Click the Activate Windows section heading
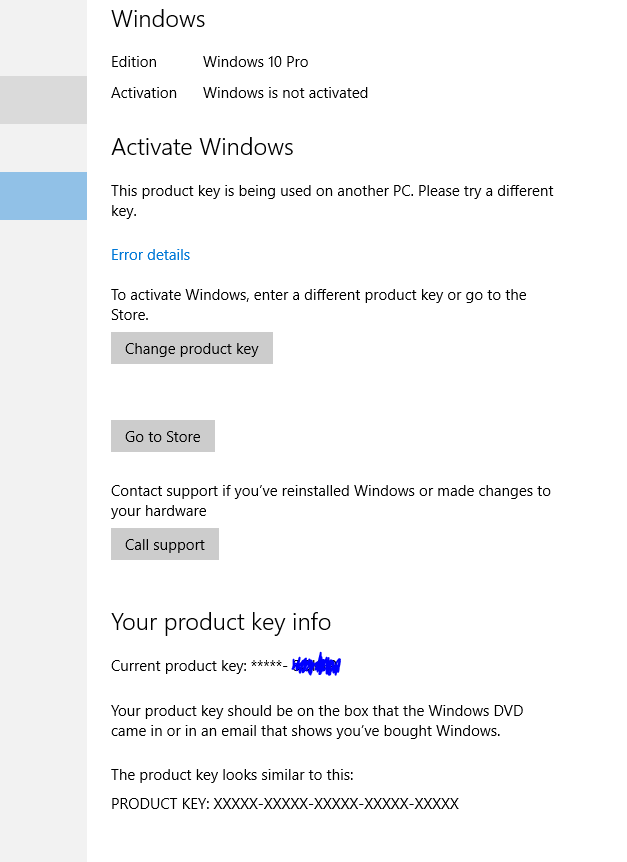 point(202,147)
